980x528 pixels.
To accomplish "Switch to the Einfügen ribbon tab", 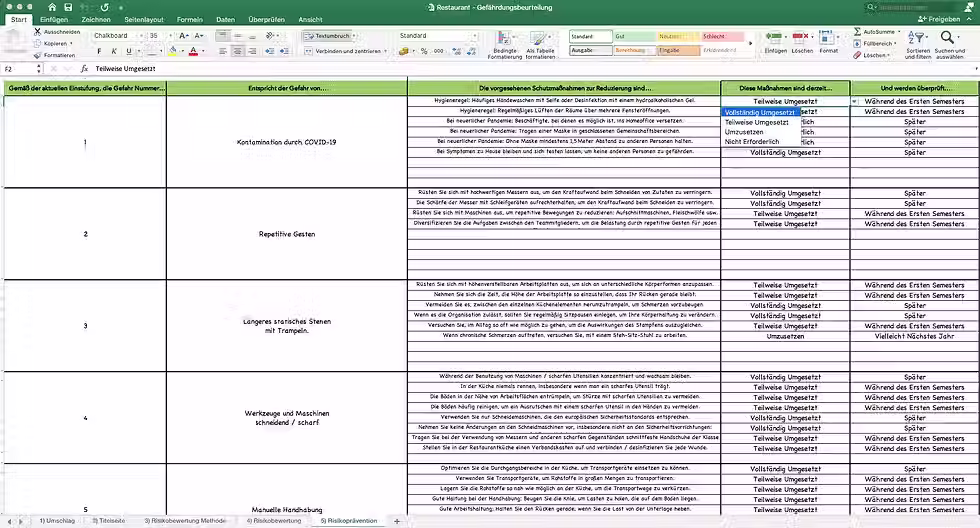I will pyautogui.click(x=54, y=19).
